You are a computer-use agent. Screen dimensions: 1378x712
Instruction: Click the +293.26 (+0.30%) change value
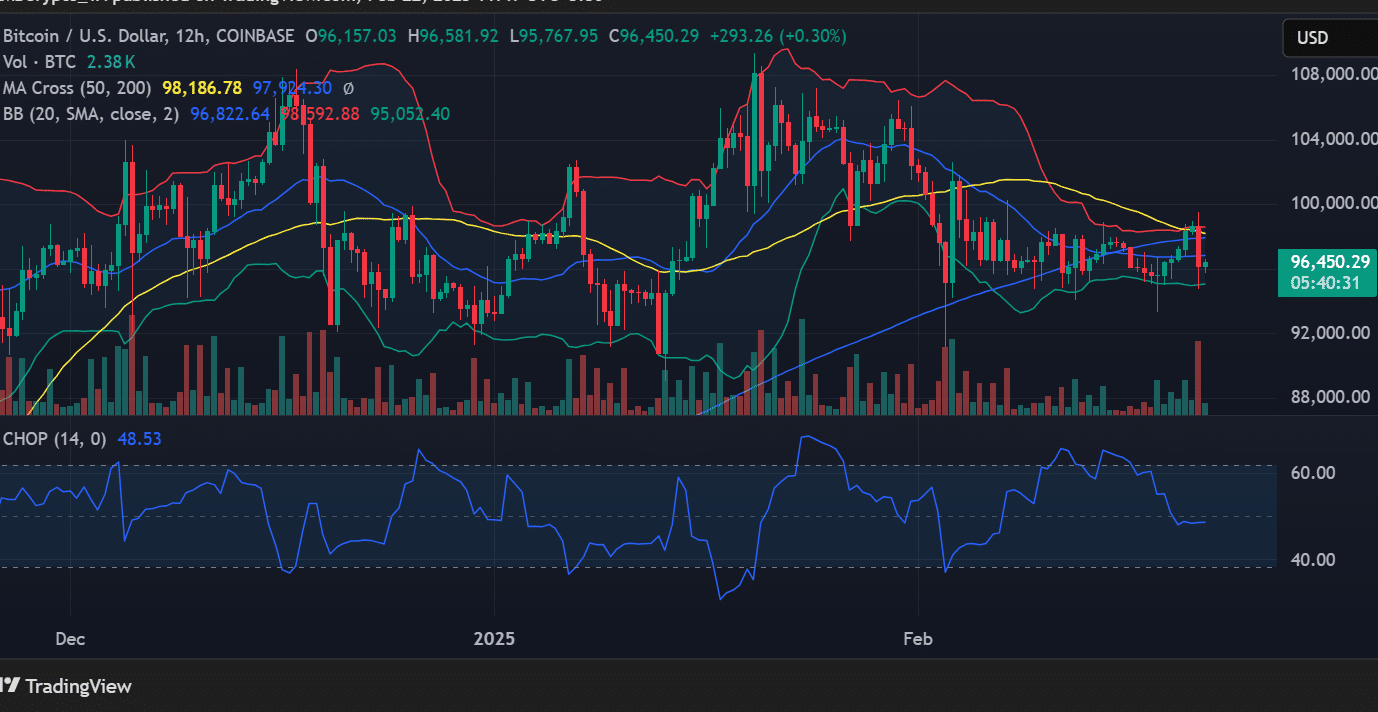click(x=778, y=36)
